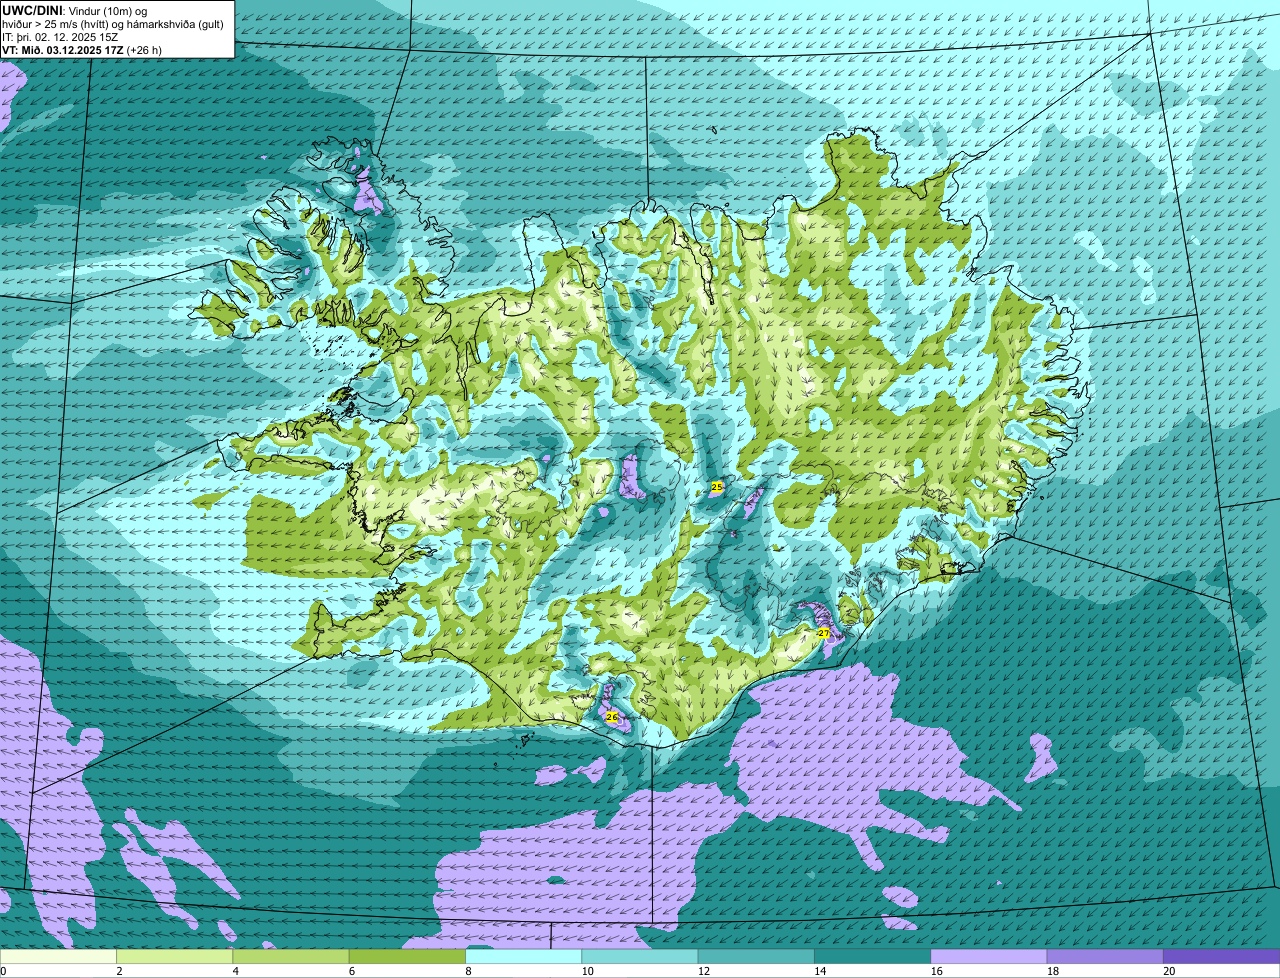
Task: Click the legend scale label 6
Action: (x=352, y=971)
